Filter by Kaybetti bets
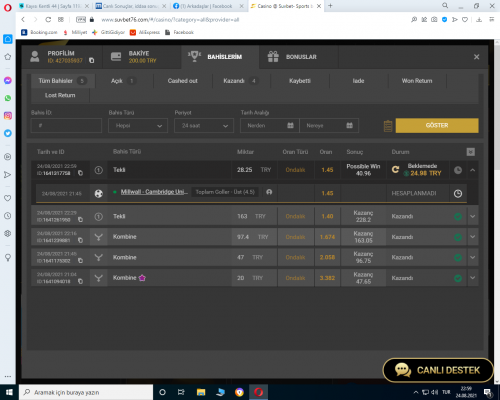The width and height of the screenshot is (500, 400). [300, 81]
